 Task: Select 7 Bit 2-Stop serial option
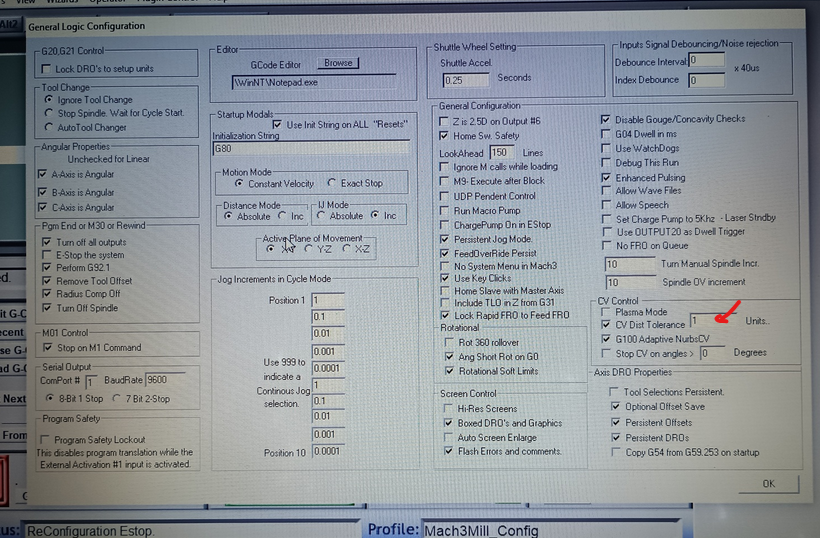coord(116,398)
